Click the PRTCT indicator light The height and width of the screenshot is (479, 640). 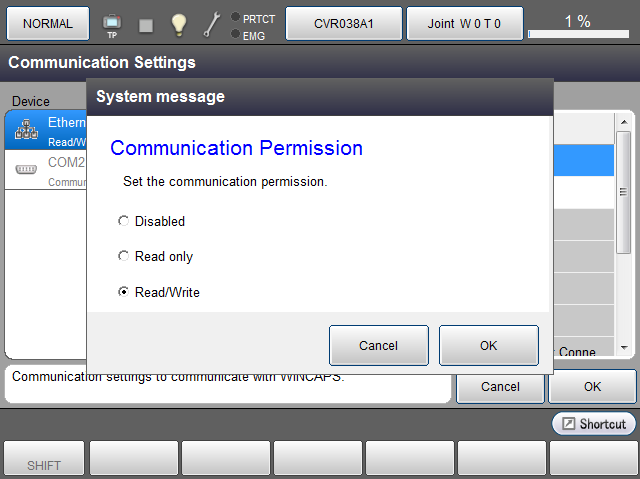(235, 17)
